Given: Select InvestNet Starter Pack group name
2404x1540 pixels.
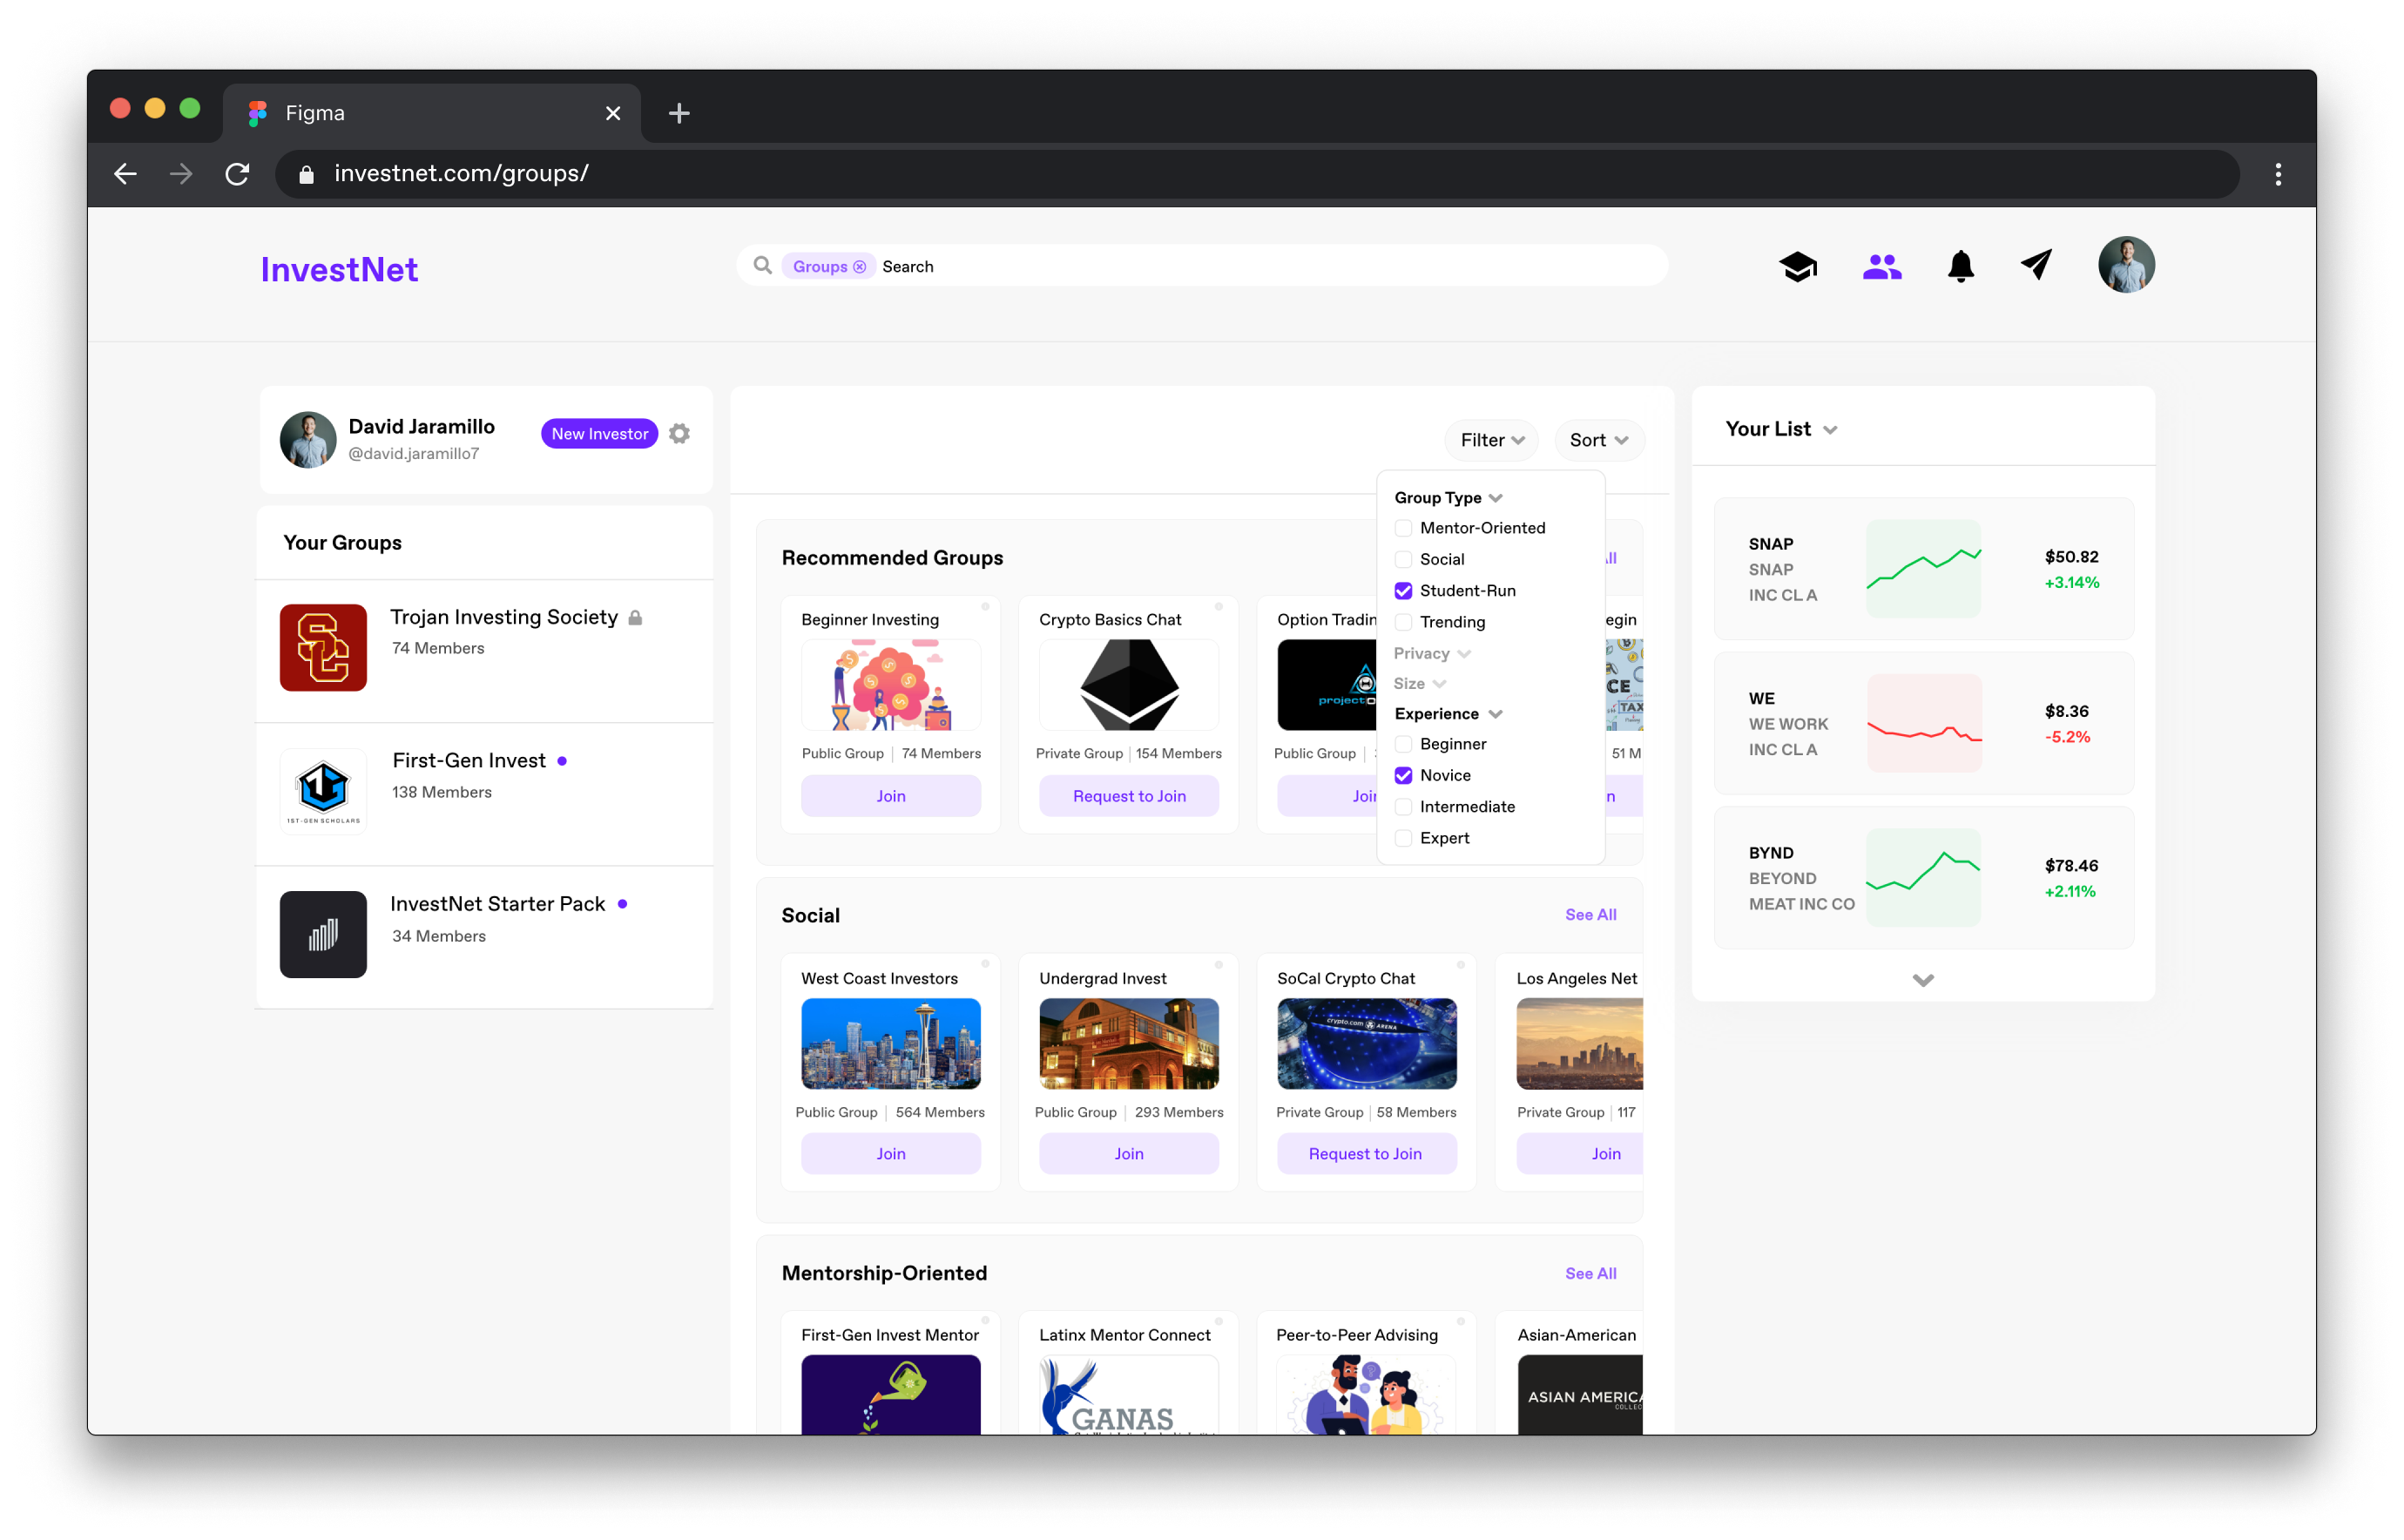Looking at the screenshot, I should tap(497, 904).
